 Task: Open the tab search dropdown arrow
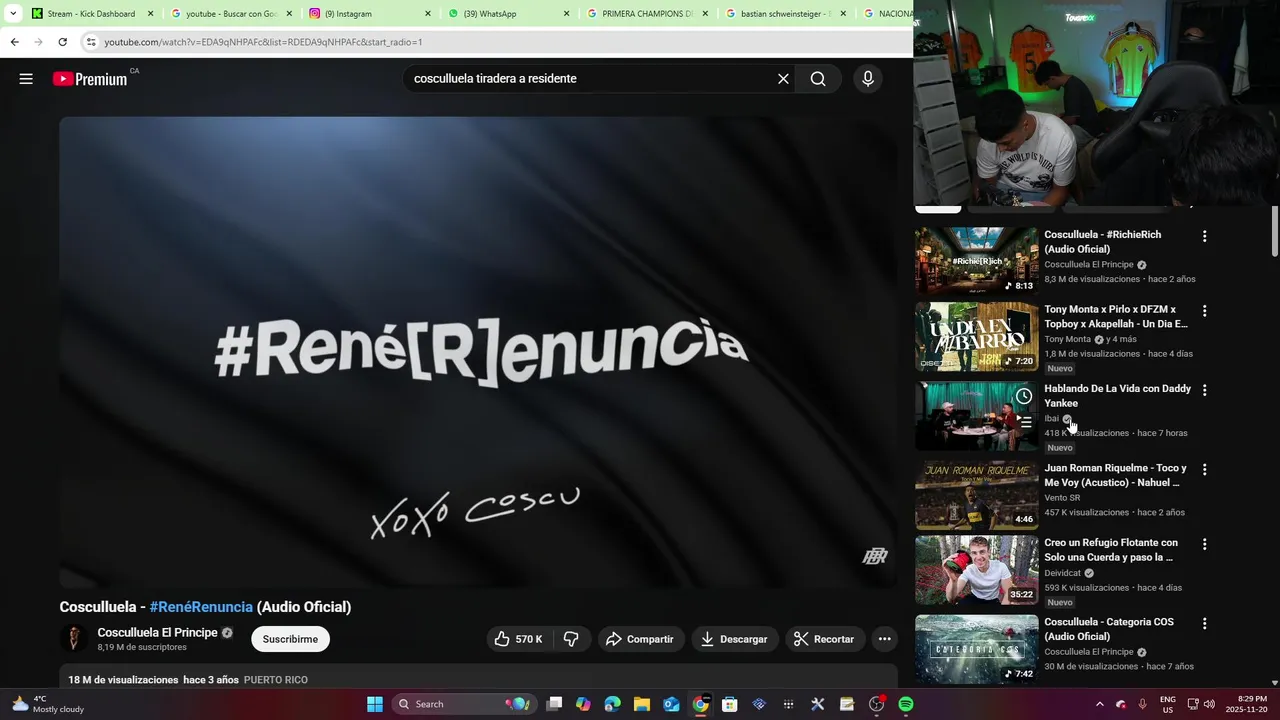[x=13, y=13]
